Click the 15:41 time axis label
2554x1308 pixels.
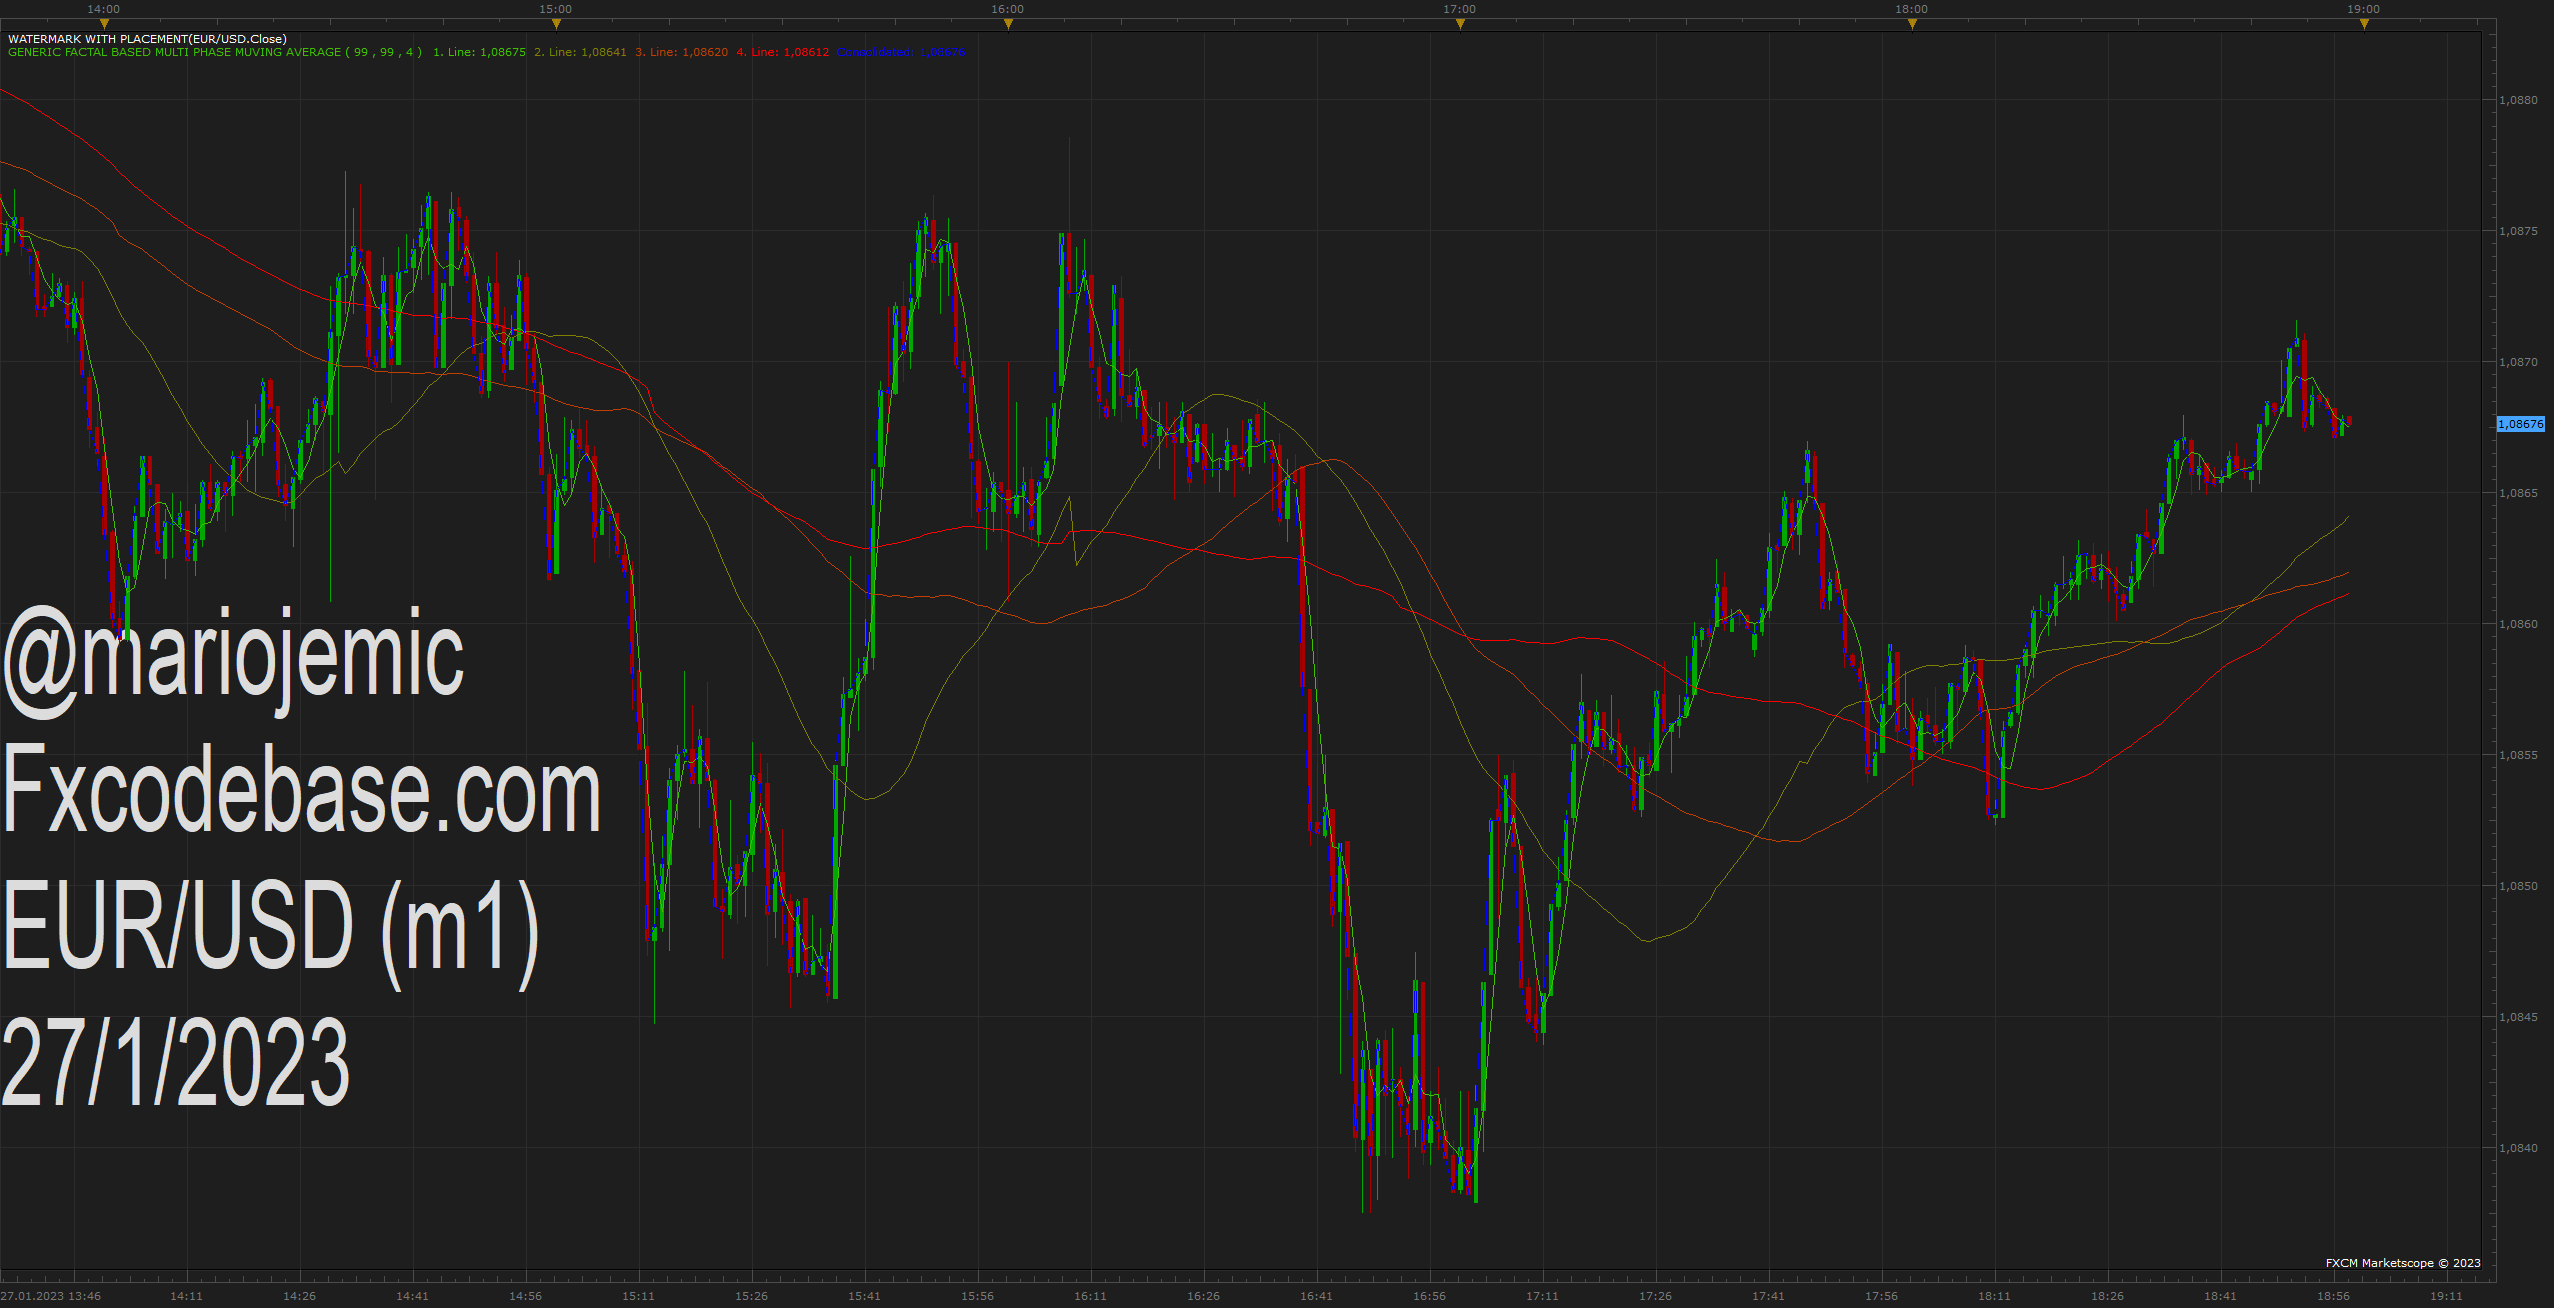pos(864,1296)
